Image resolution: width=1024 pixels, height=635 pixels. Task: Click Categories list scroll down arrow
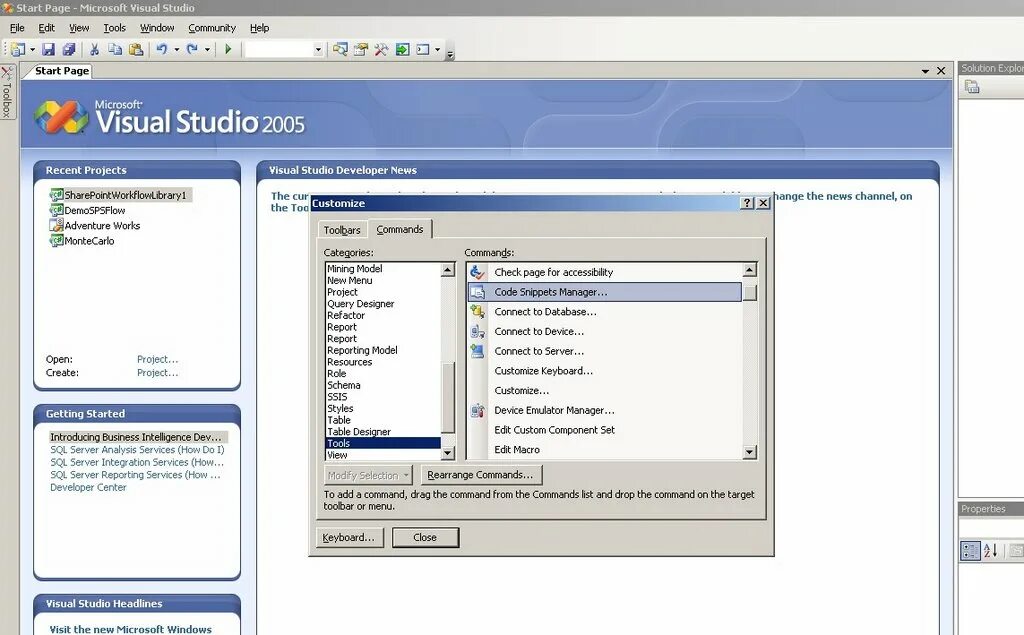[x=447, y=453]
